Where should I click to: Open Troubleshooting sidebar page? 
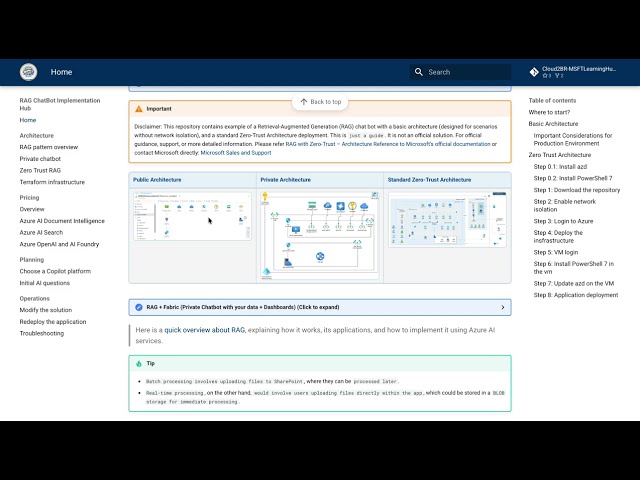coord(42,333)
